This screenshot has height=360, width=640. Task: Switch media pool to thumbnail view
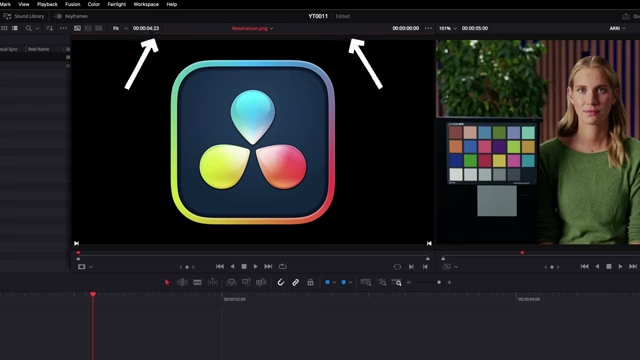tap(4, 28)
